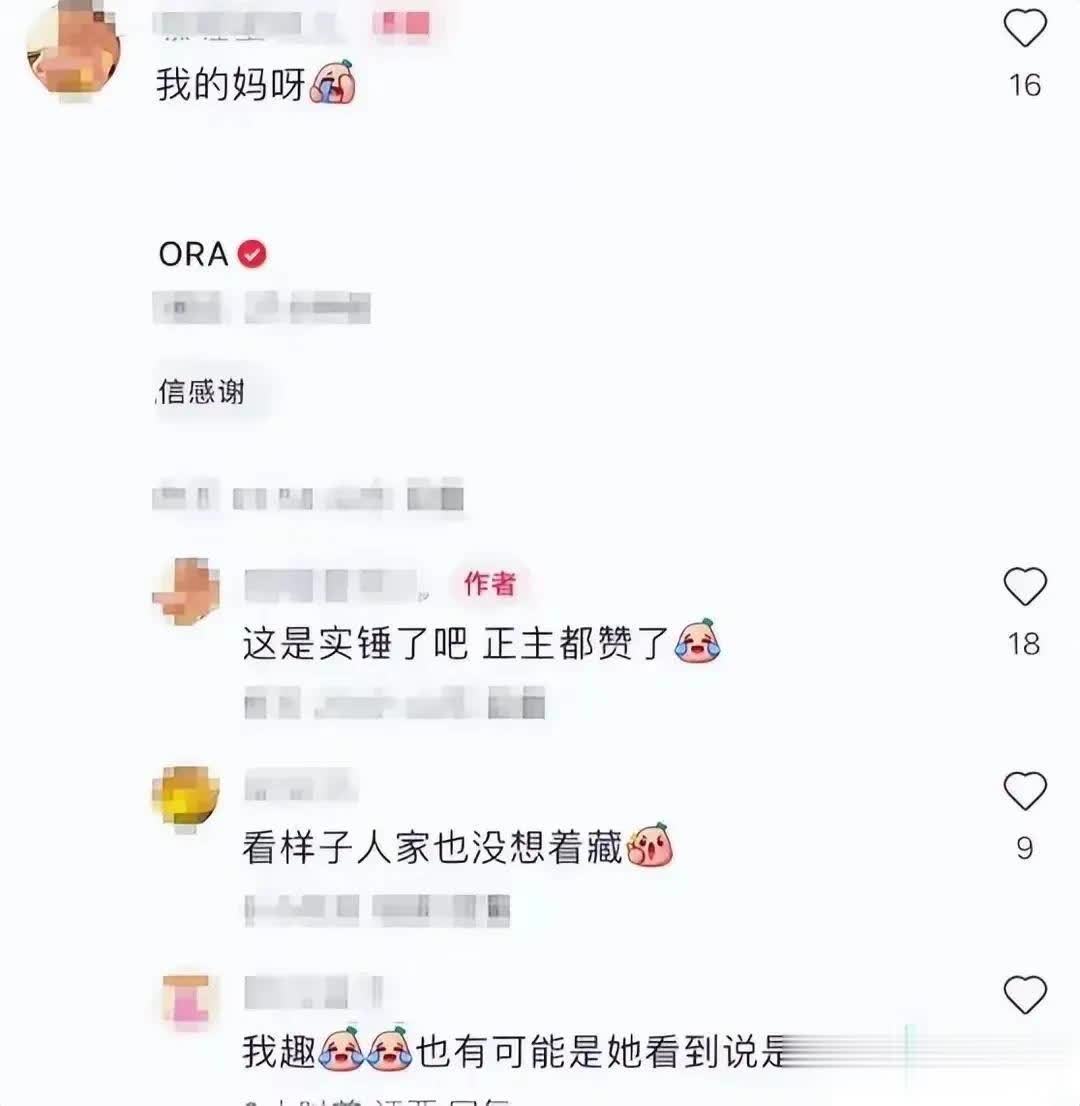Click the pink 作者 author tag
This screenshot has height=1106, width=1080.
[x=490, y=584]
